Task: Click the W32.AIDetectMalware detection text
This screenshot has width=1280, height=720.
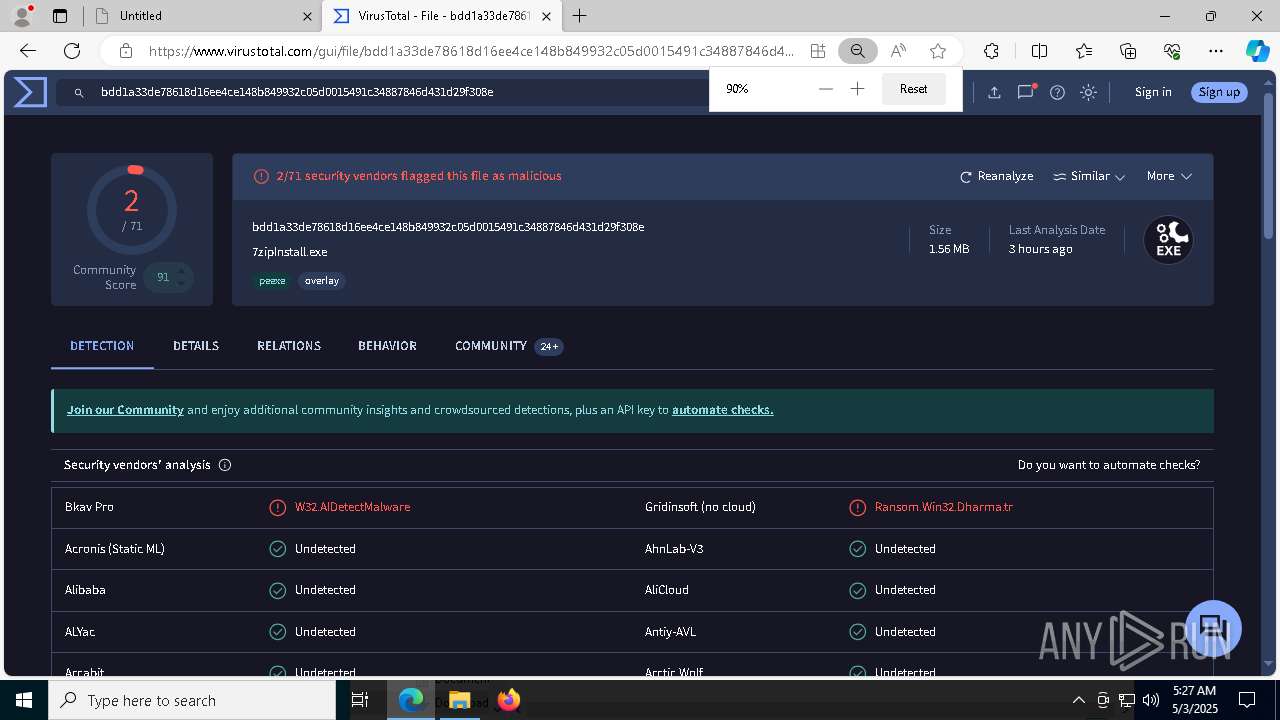Action: pyautogui.click(x=352, y=507)
